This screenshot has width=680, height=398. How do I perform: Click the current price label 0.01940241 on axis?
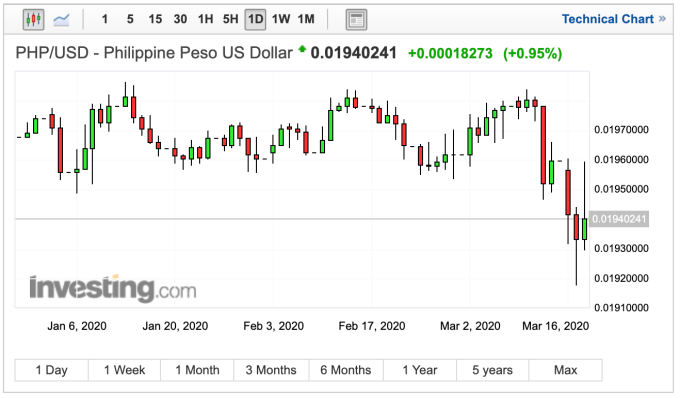pos(619,219)
